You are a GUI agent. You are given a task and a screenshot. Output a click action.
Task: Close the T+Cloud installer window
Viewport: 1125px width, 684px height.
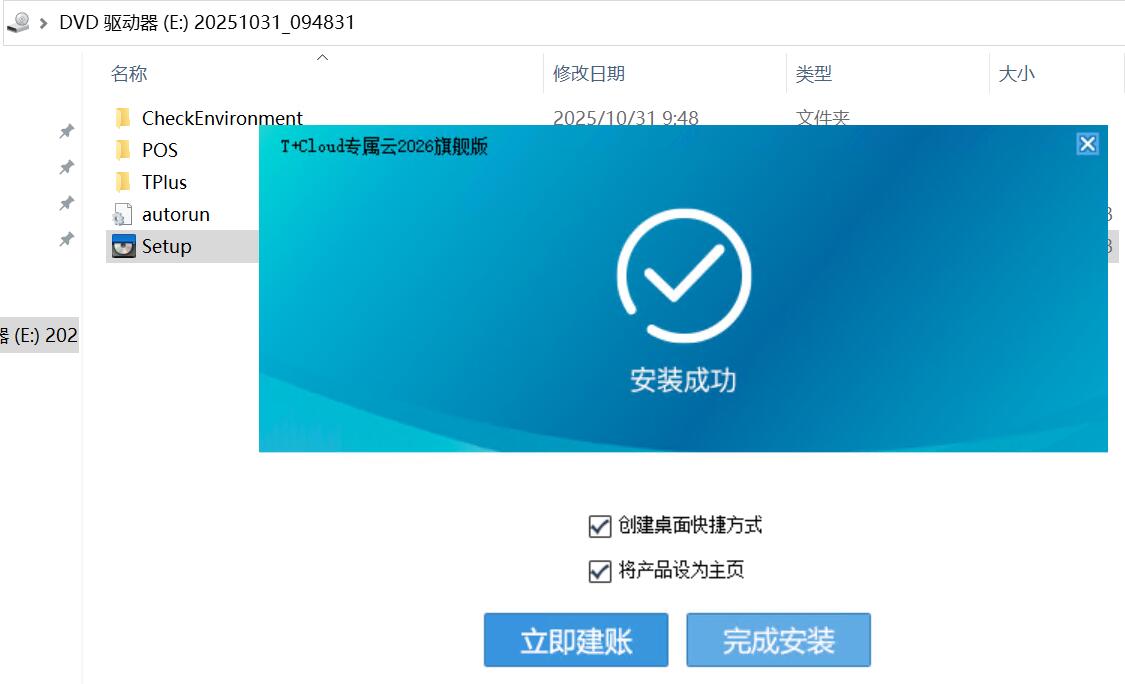(x=1087, y=144)
